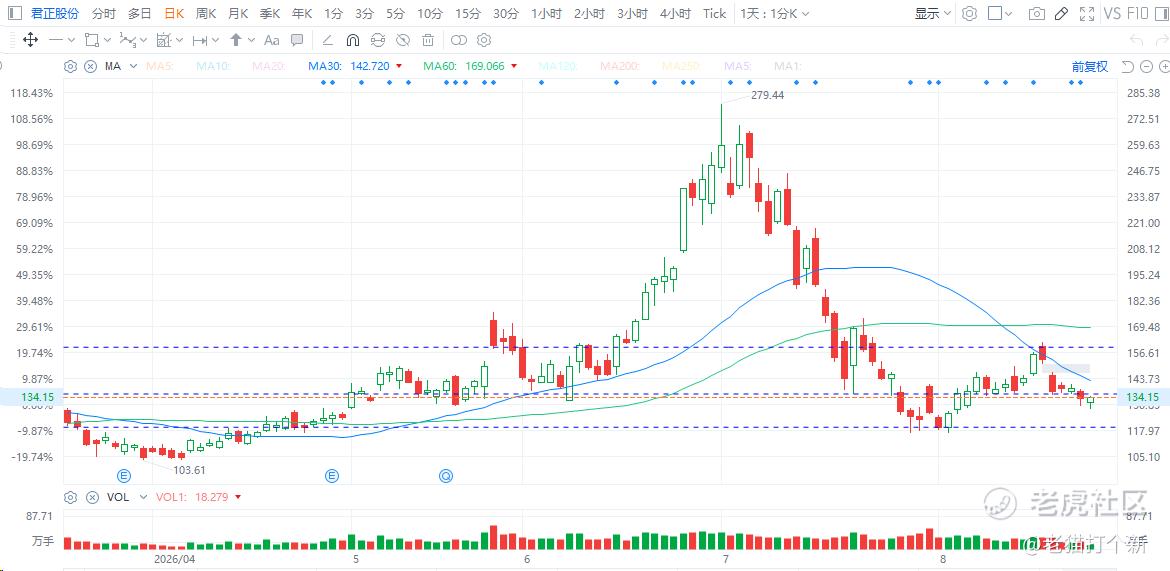
Task: Expand the arrow marker dropdown
Action: tap(251, 40)
